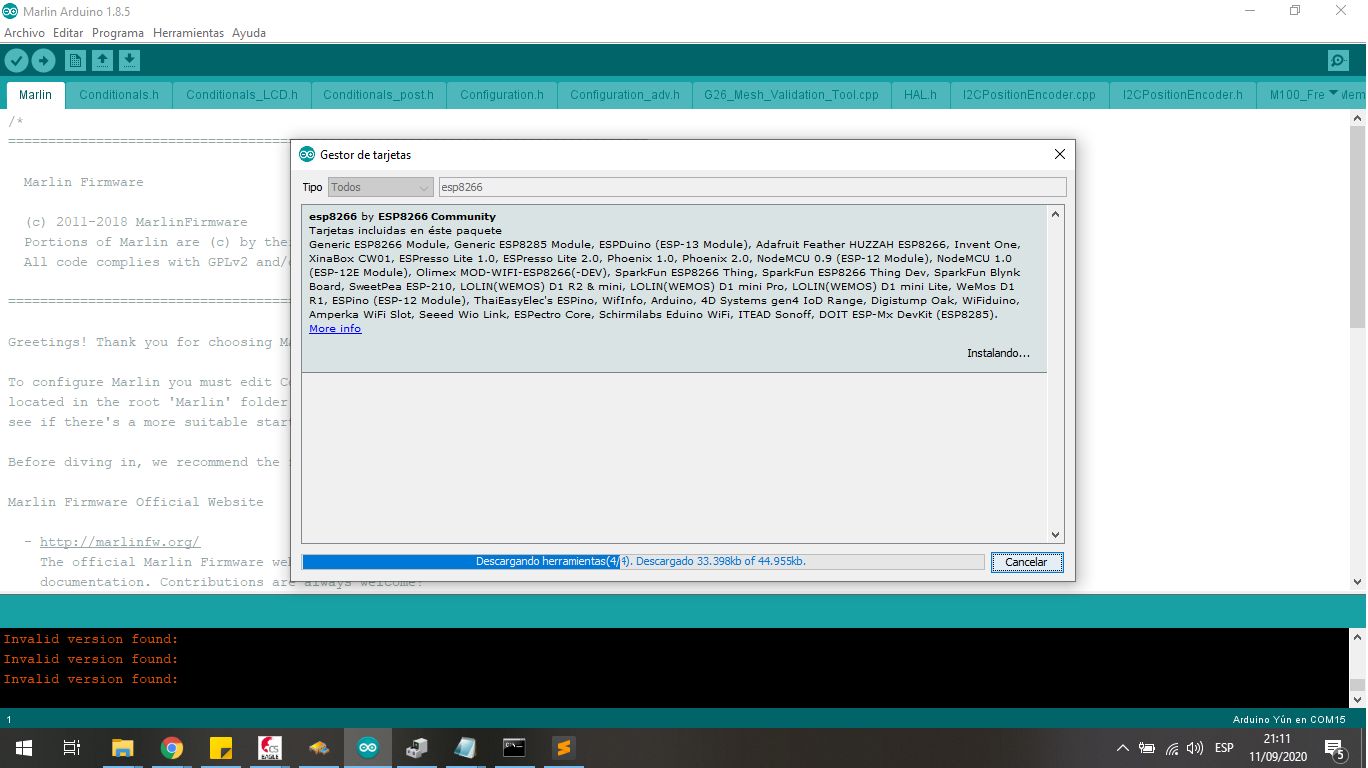Click the Verify checkmark toolbar icon
Viewport: 1368px width, 768px height.
(16, 61)
